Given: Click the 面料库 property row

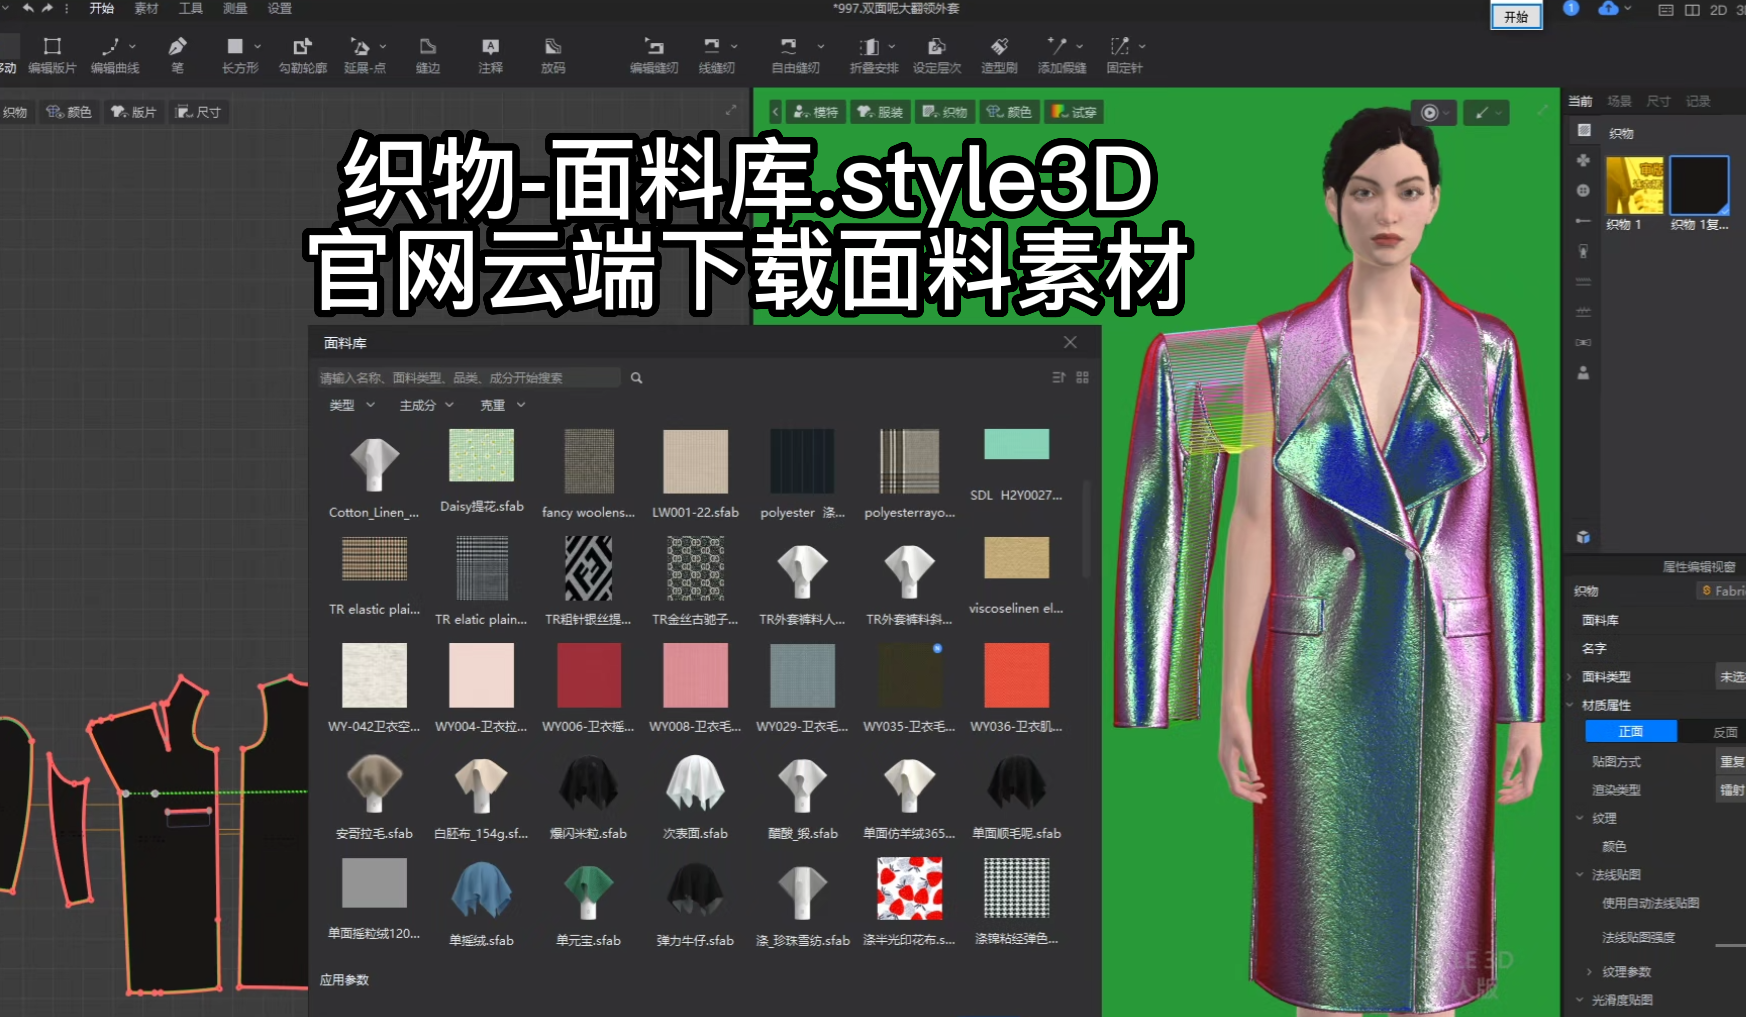Looking at the screenshot, I should coord(1655,620).
